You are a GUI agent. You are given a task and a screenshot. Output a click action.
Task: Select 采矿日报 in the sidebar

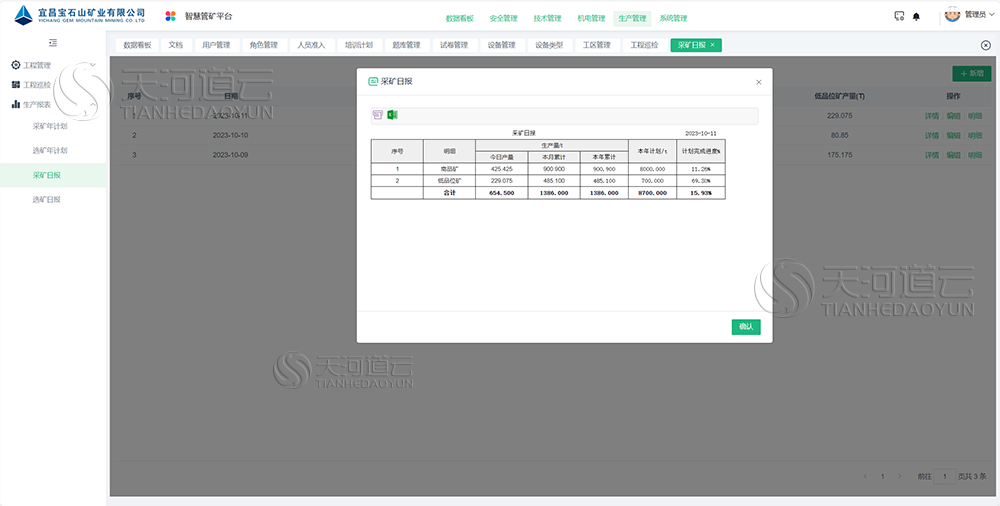point(53,175)
